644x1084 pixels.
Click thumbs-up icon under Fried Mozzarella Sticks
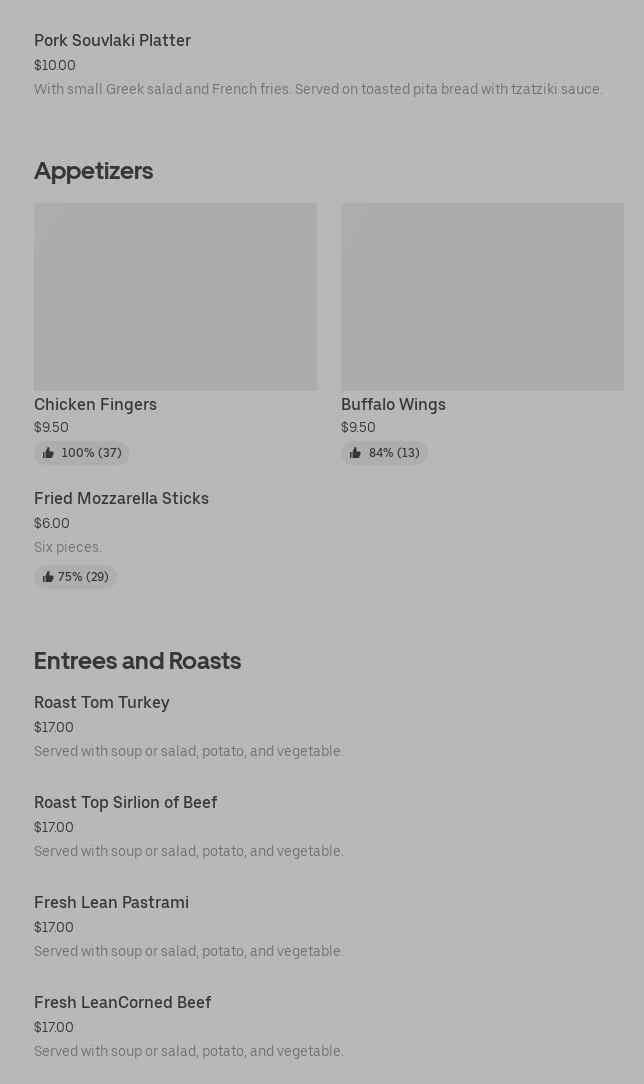[48, 577]
